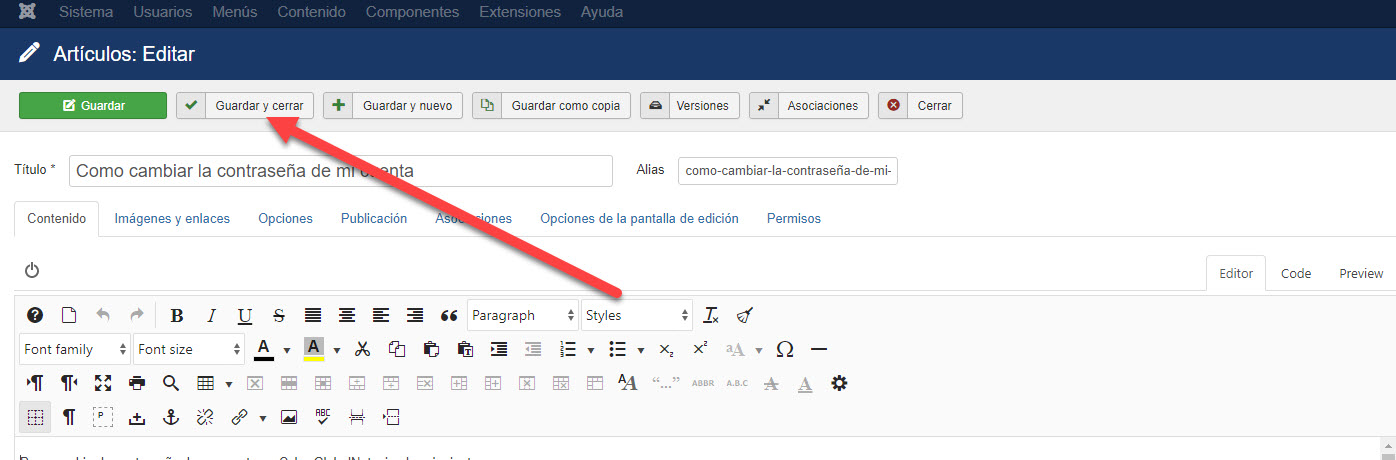Expand the text color arrow menu
The height and width of the screenshot is (460, 1396).
[x=287, y=350]
